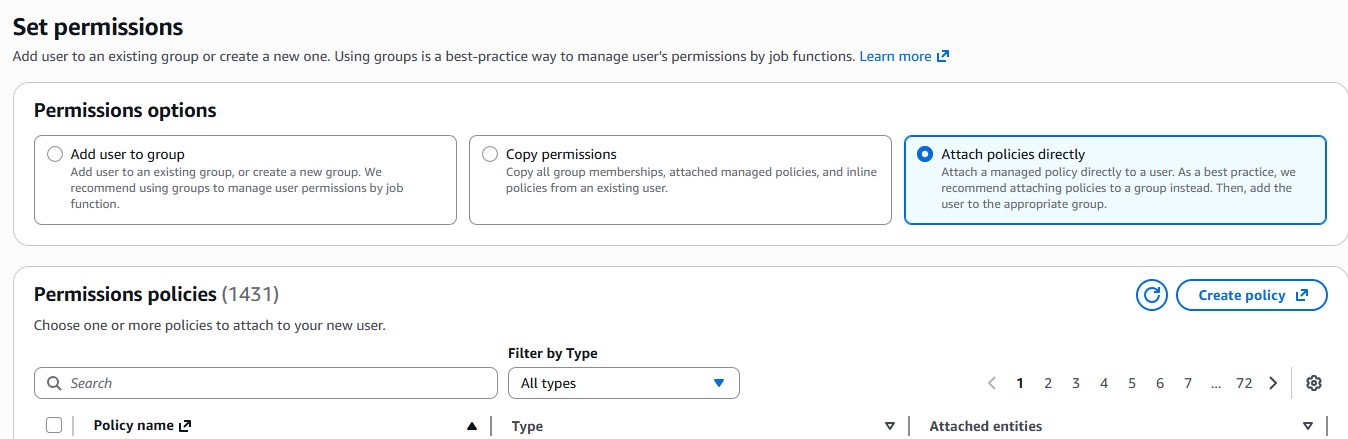Image resolution: width=1348 pixels, height=439 pixels.
Task: Open the Filter by Type dropdown
Action: coord(624,383)
